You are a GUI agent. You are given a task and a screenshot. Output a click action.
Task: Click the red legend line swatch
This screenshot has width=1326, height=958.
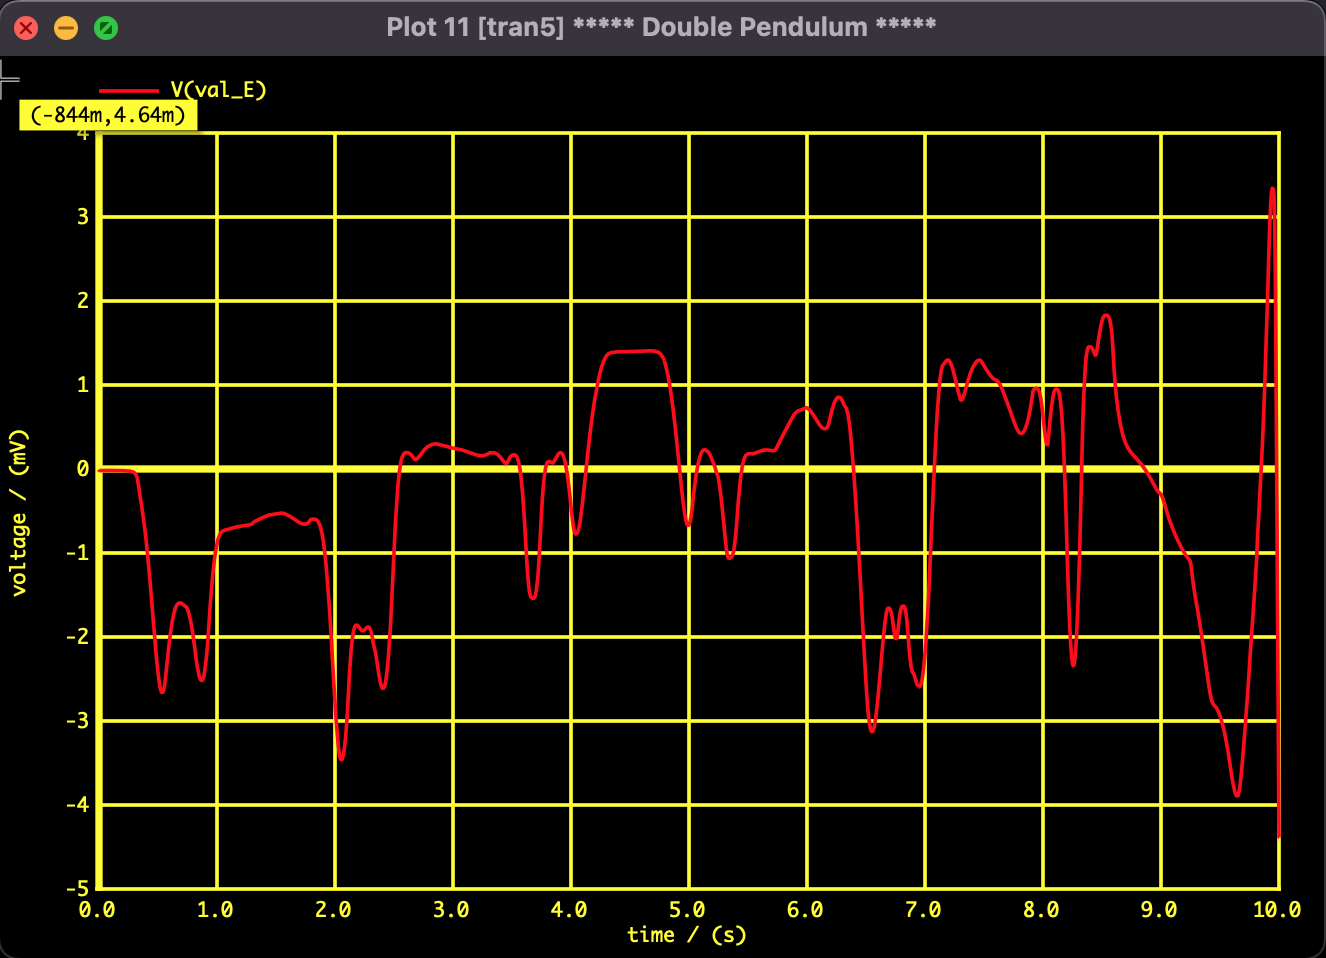(x=129, y=91)
